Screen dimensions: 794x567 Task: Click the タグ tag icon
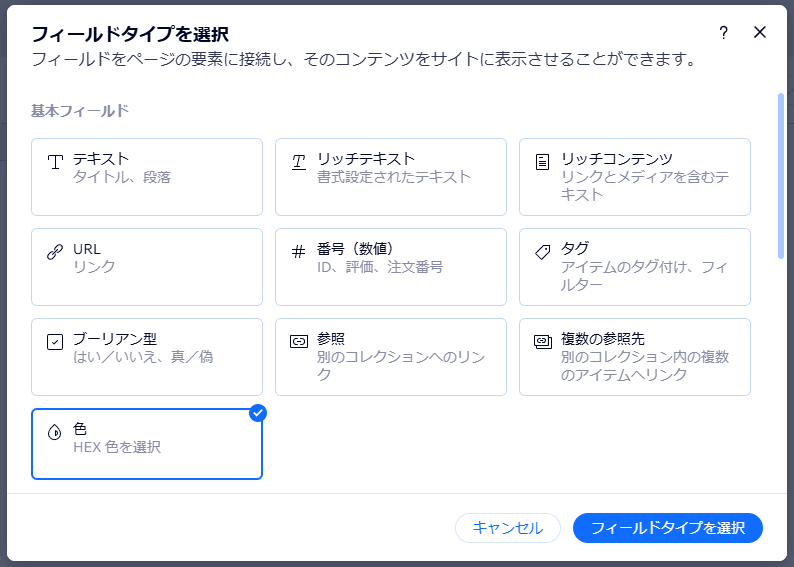pos(542,252)
